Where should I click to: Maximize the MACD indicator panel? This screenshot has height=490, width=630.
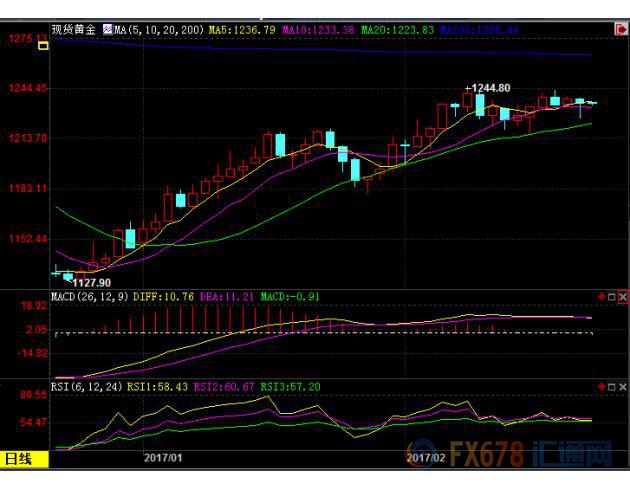[612, 297]
